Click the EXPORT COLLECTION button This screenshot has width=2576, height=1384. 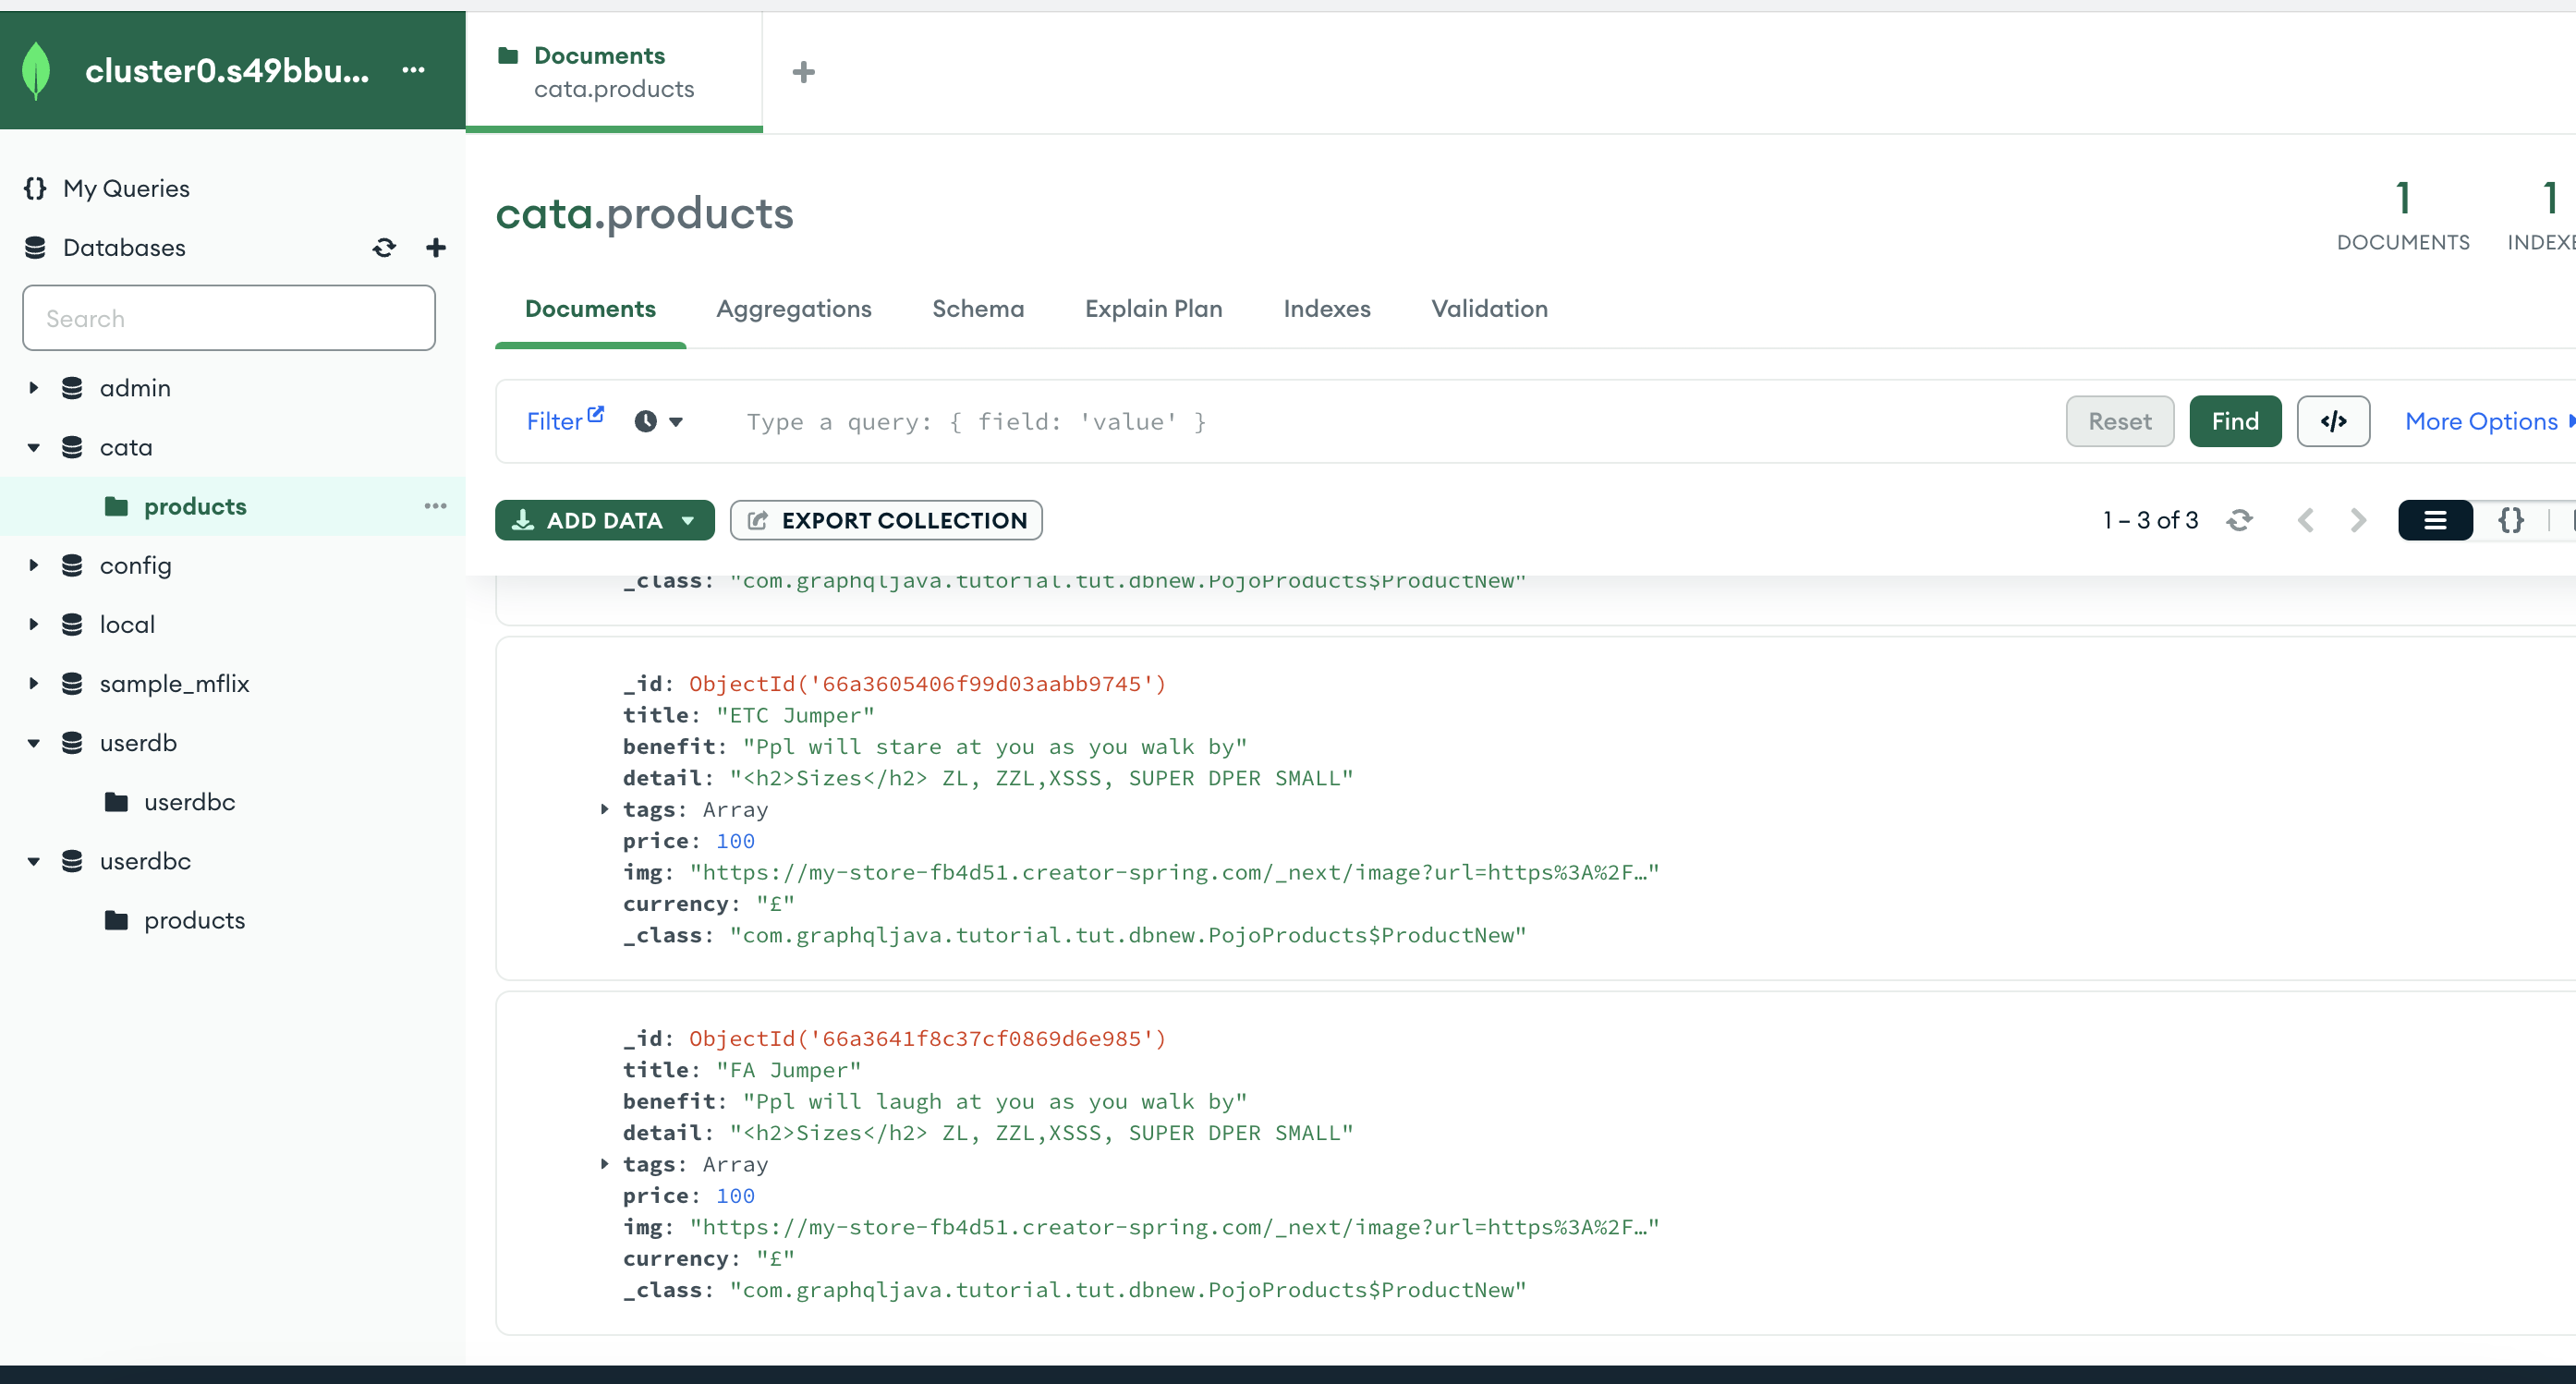pyautogui.click(x=886, y=520)
